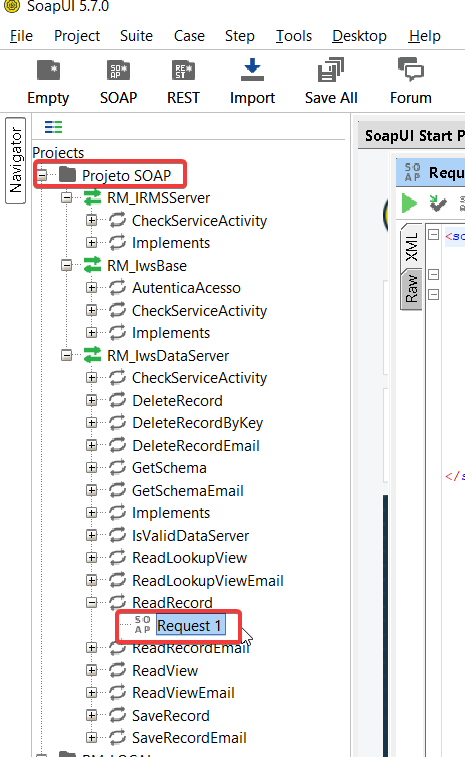Click the SaveRecord operation icon

coord(117,715)
